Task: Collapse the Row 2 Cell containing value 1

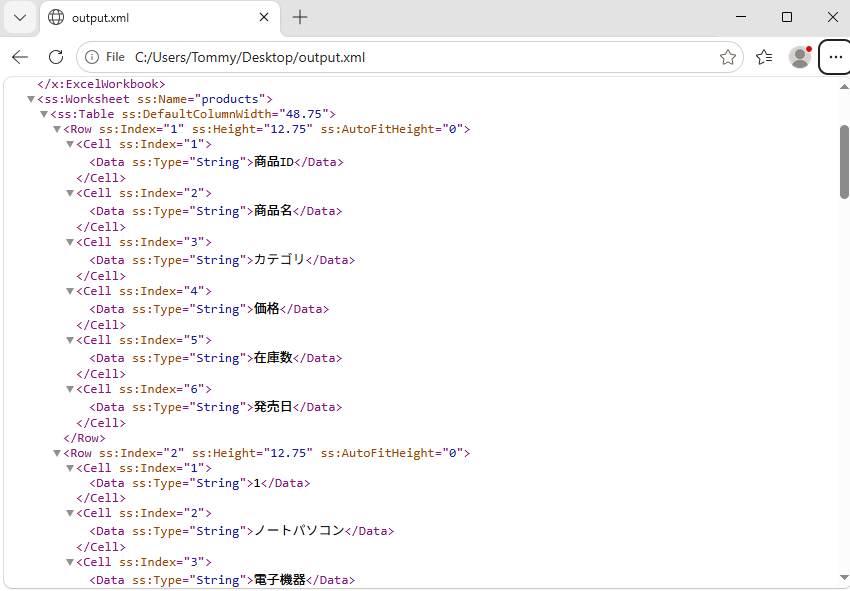Action: click(70, 468)
